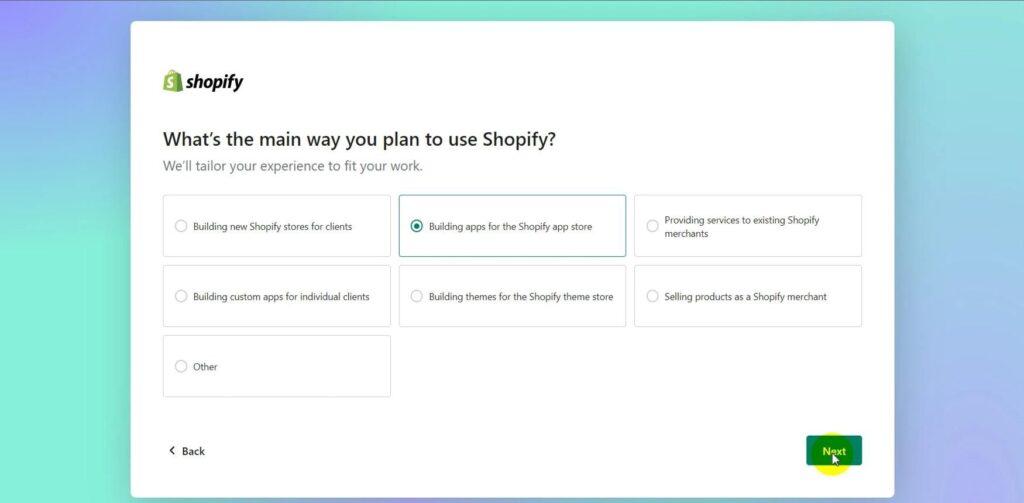Viewport: 1024px width, 503px height.
Task: Click 'Building apps for the Shopify app store' label
Action: [x=511, y=227]
